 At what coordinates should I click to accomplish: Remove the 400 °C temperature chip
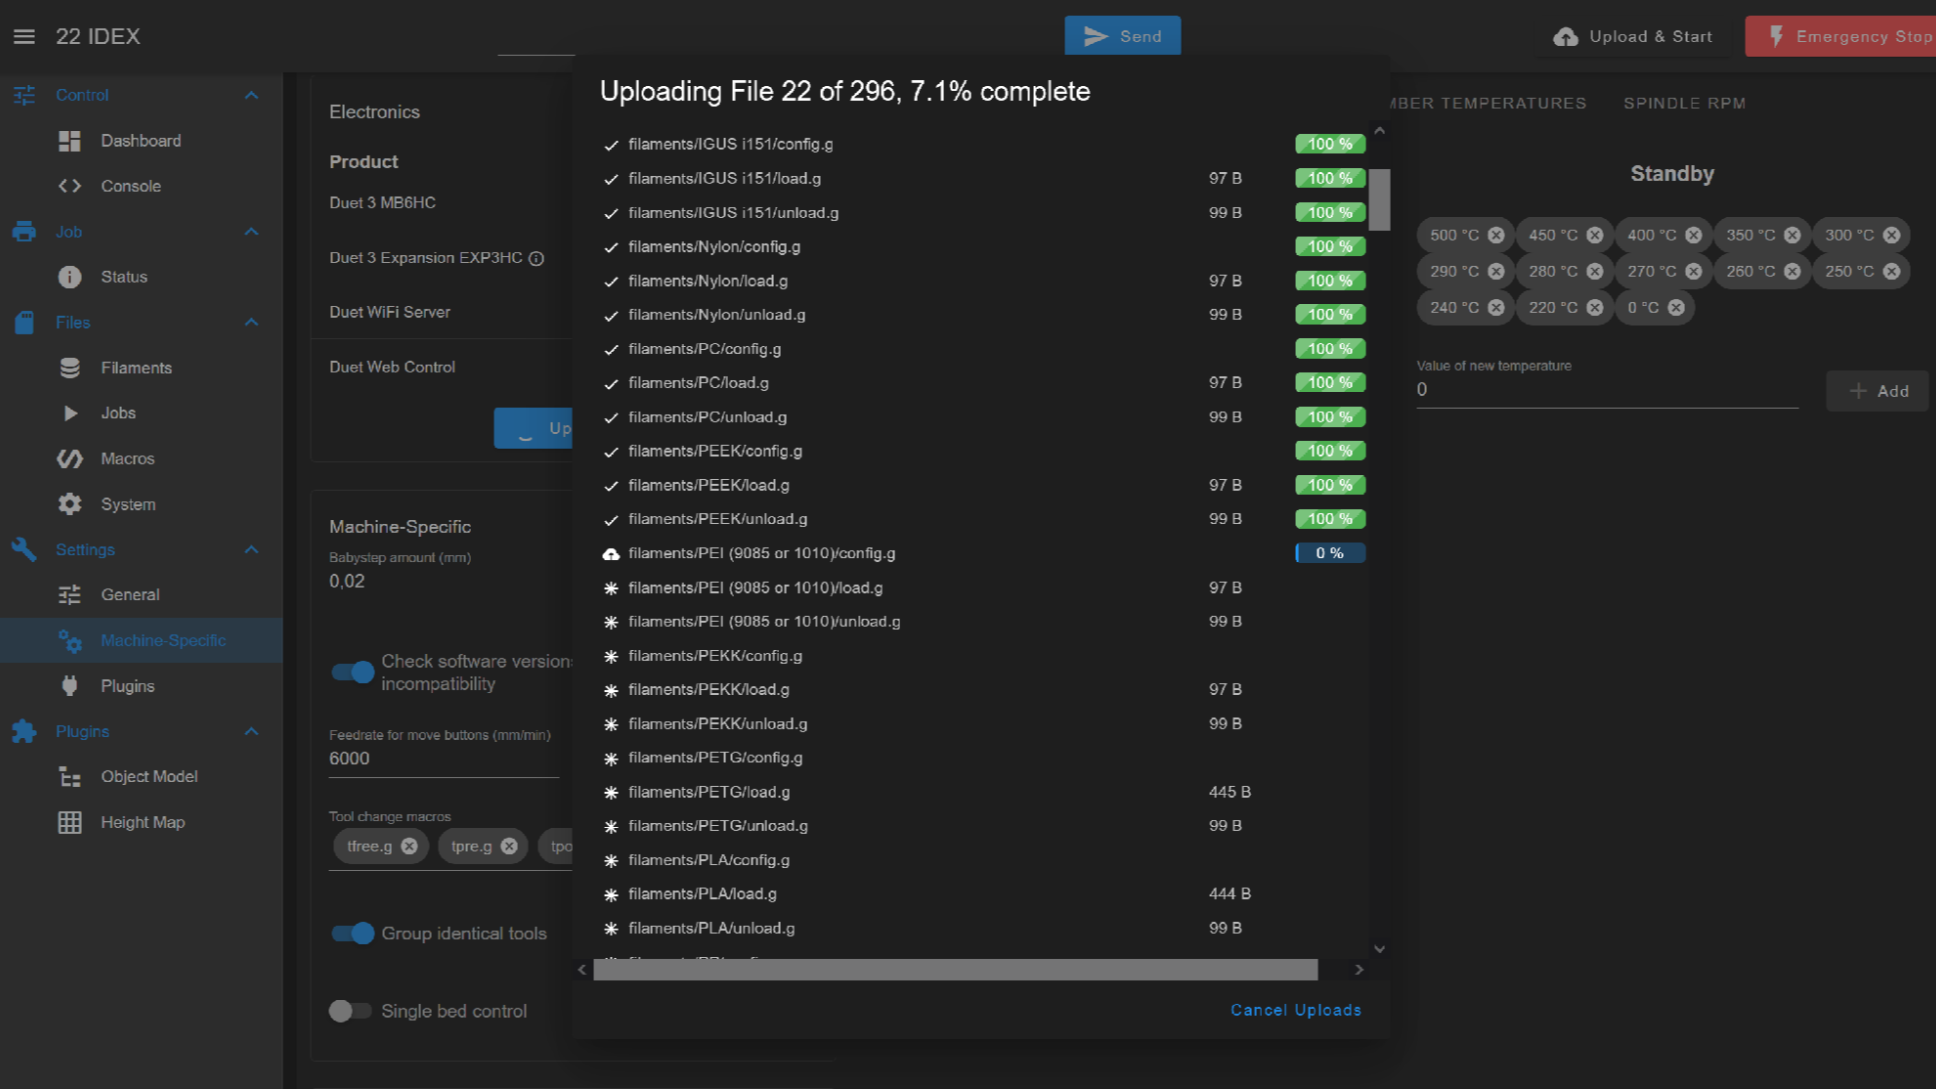tap(1693, 235)
